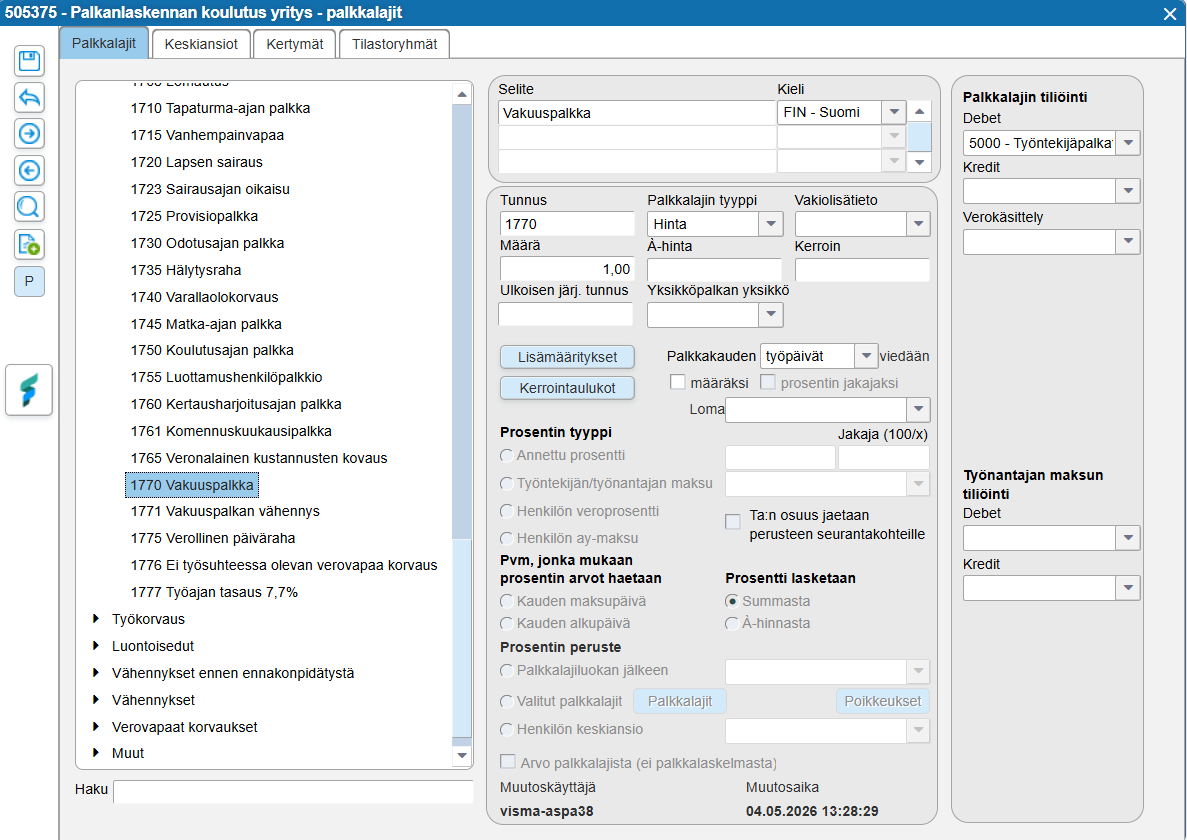This screenshot has height=840, width=1187.
Task: Click the Lisämääritykset button
Action: (x=567, y=356)
